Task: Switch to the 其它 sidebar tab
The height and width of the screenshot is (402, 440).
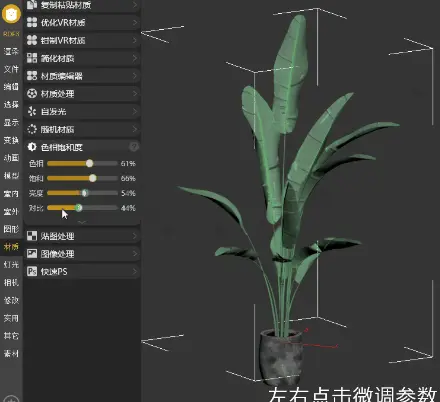Action: pos(11,336)
